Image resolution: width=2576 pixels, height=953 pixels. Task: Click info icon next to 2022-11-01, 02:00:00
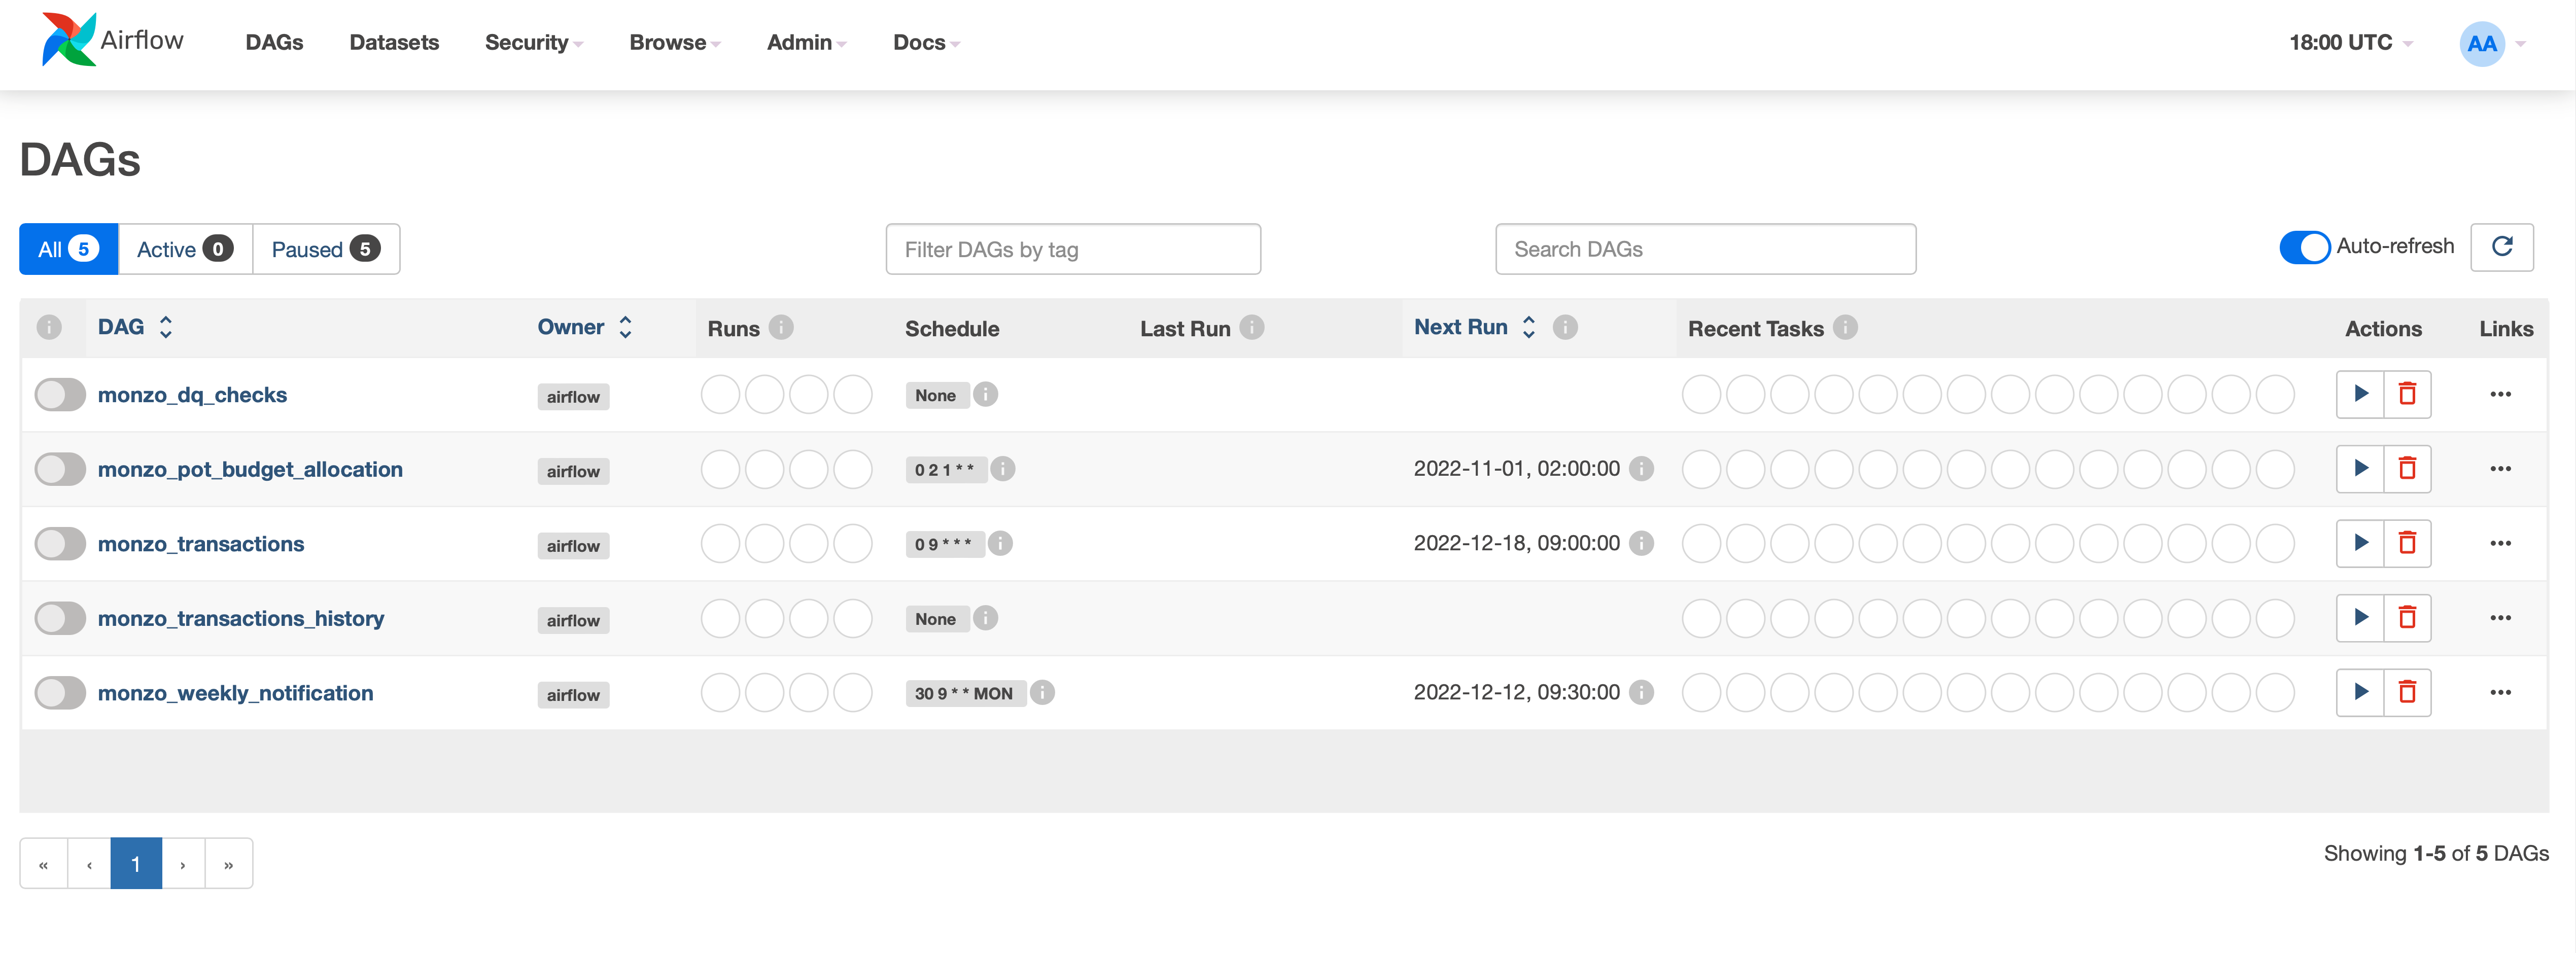pyautogui.click(x=1641, y=469)
